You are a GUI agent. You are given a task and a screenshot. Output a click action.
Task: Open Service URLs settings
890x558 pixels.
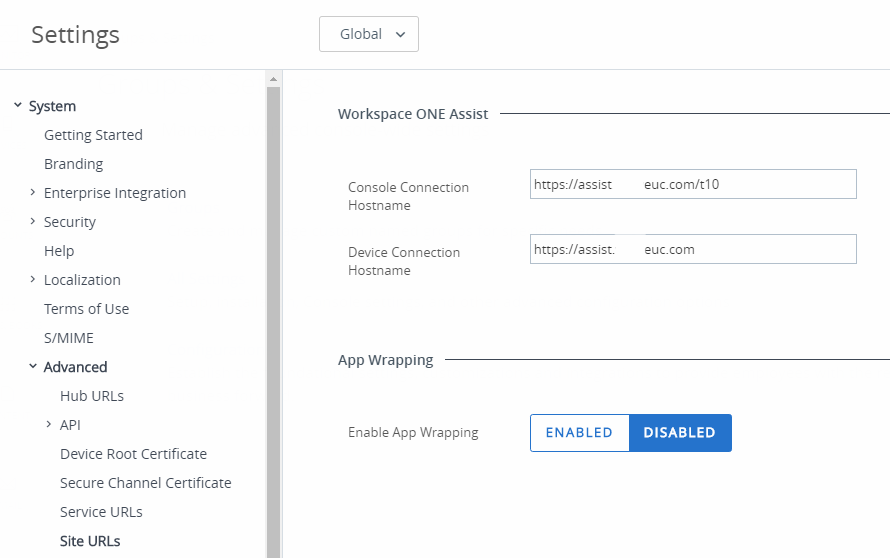click(x=101, y=512)
